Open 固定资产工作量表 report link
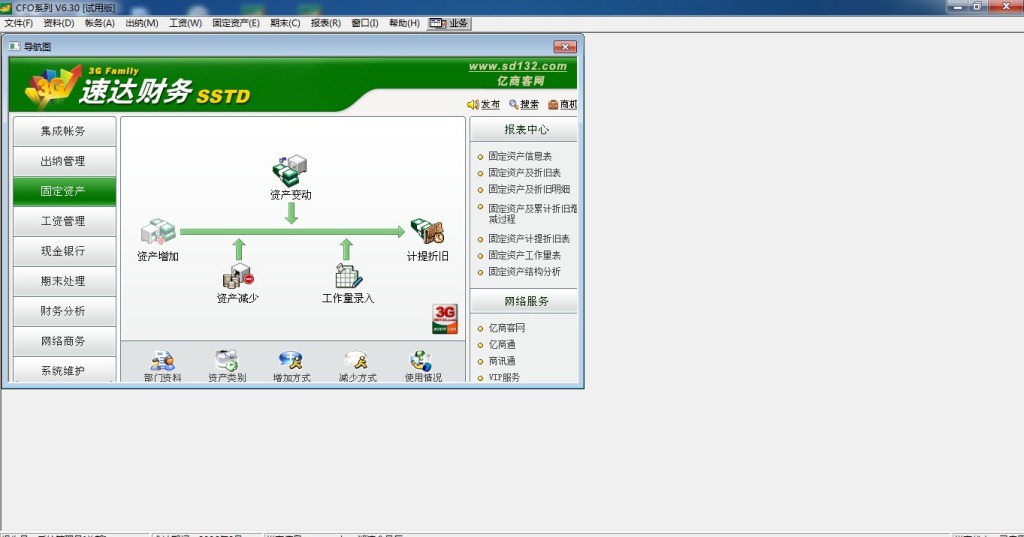 524,255
